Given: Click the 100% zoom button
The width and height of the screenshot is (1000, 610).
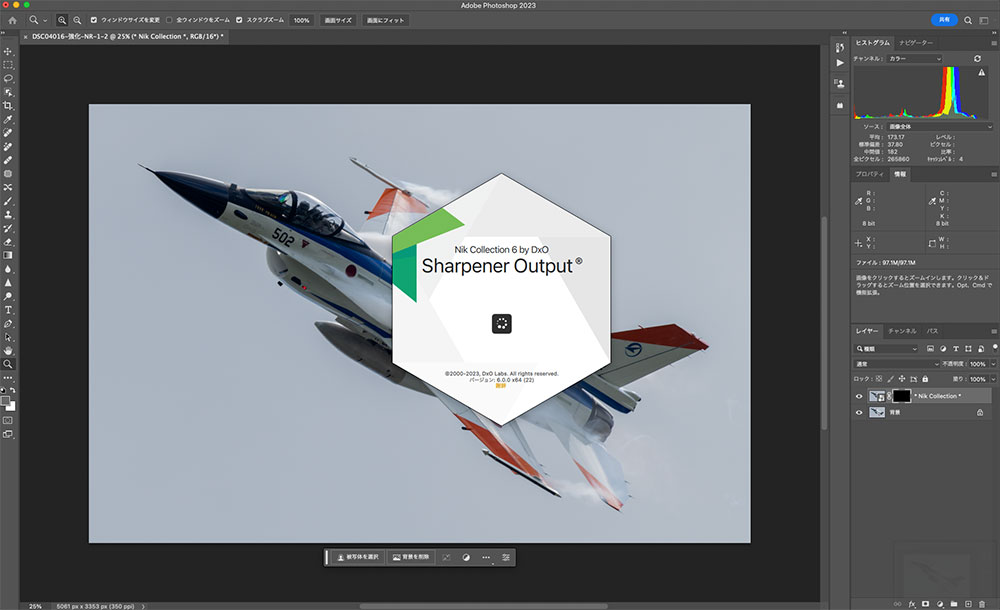Looking at the screenshot, I should (x=302, y=20).
